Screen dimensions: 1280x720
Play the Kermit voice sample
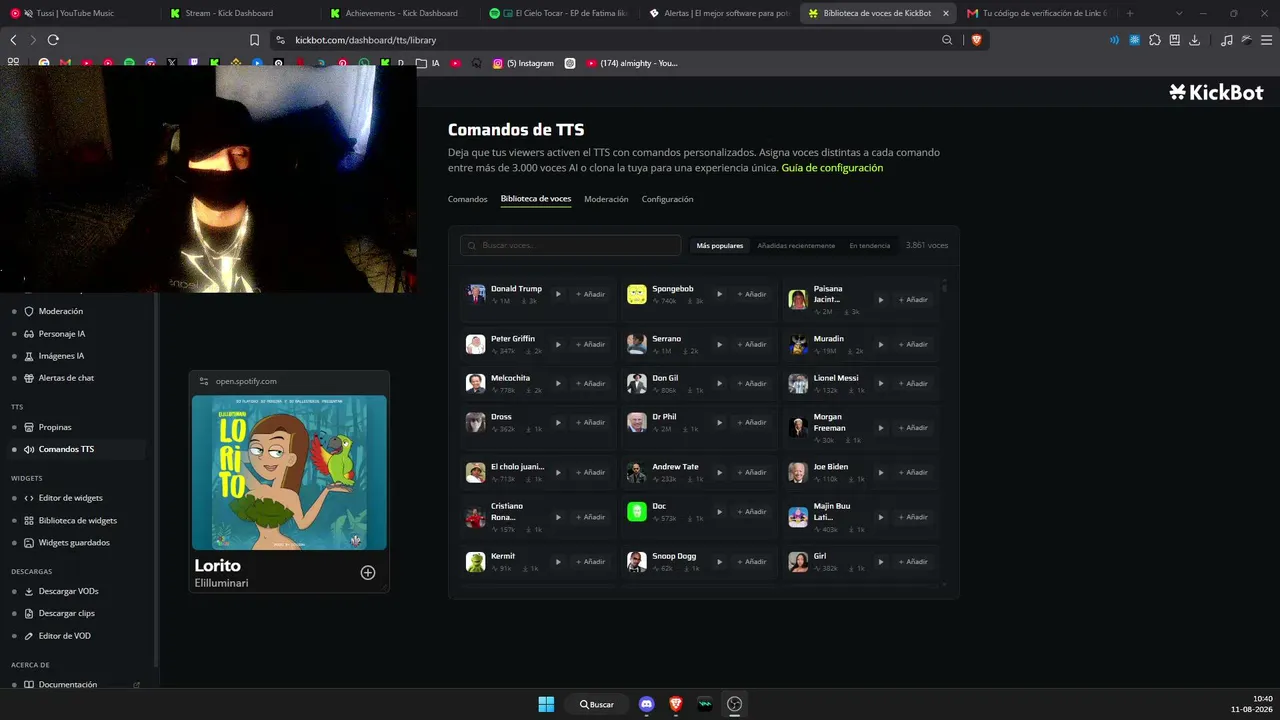pos(558,562)
